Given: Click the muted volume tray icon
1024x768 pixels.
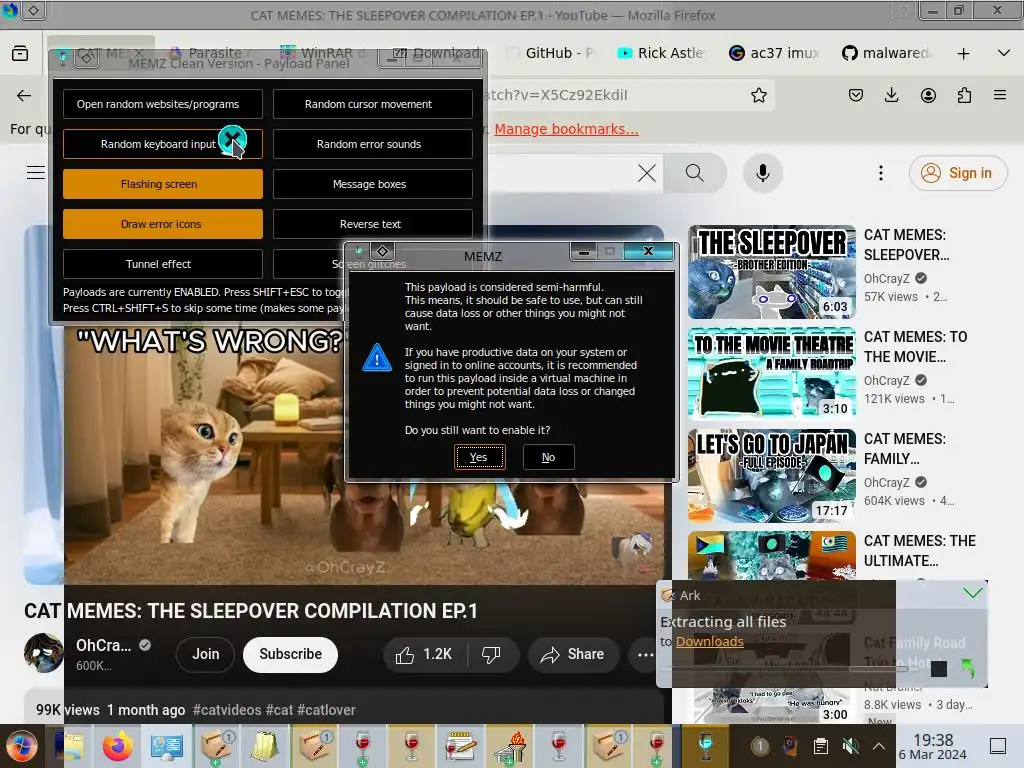Looking at the screenshot, I should point(850,746).
